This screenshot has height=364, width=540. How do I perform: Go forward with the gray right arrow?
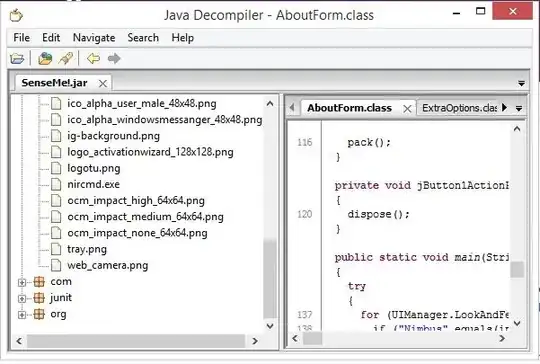[x=114, y=59]
